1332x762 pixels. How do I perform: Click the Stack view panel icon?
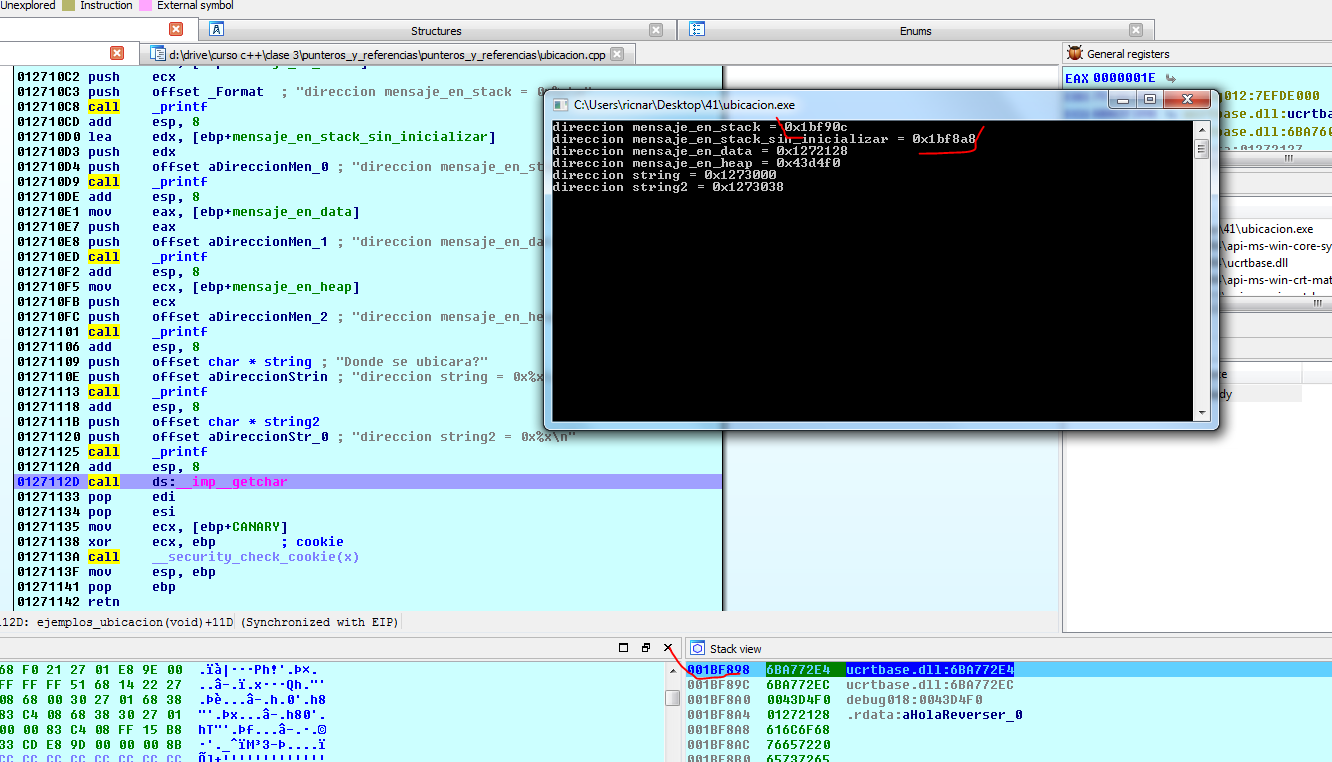(697, 649)
